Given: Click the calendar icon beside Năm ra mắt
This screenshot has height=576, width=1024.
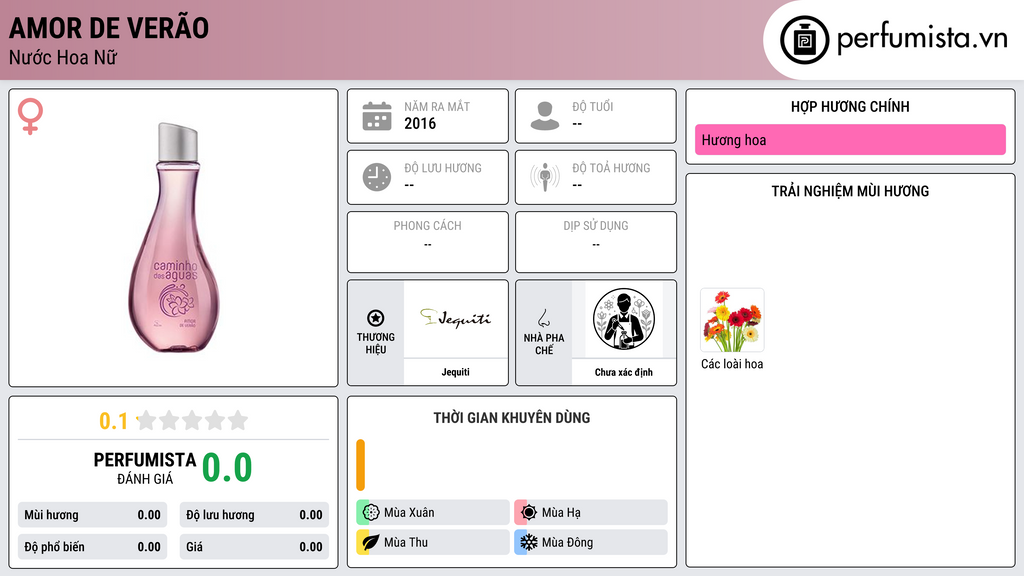Looking at the screenshot, I should point(377,116).
